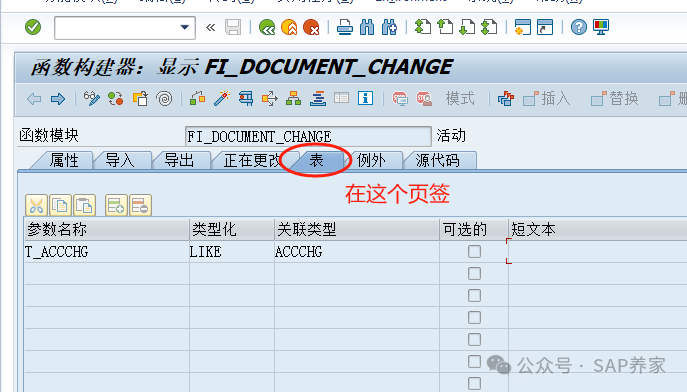
Task: Click the Save diskette icon
Action: (x=233, y=27)
